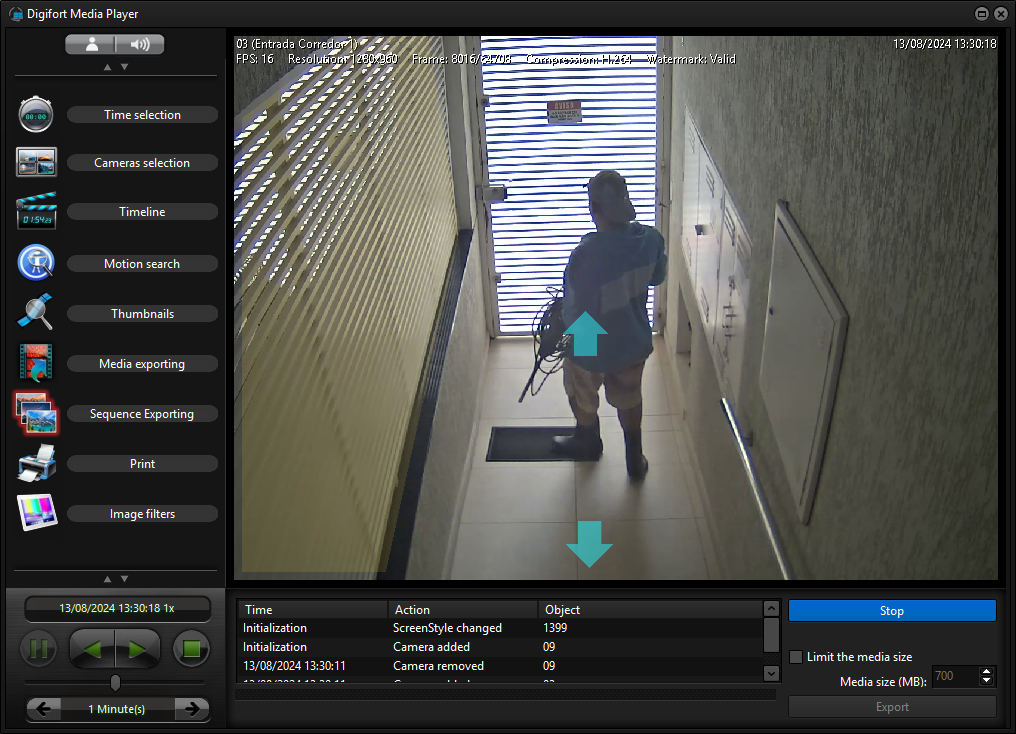1016x734 pixels.
Task: Decrease media size with down stepper
Action: coord(987,680)
